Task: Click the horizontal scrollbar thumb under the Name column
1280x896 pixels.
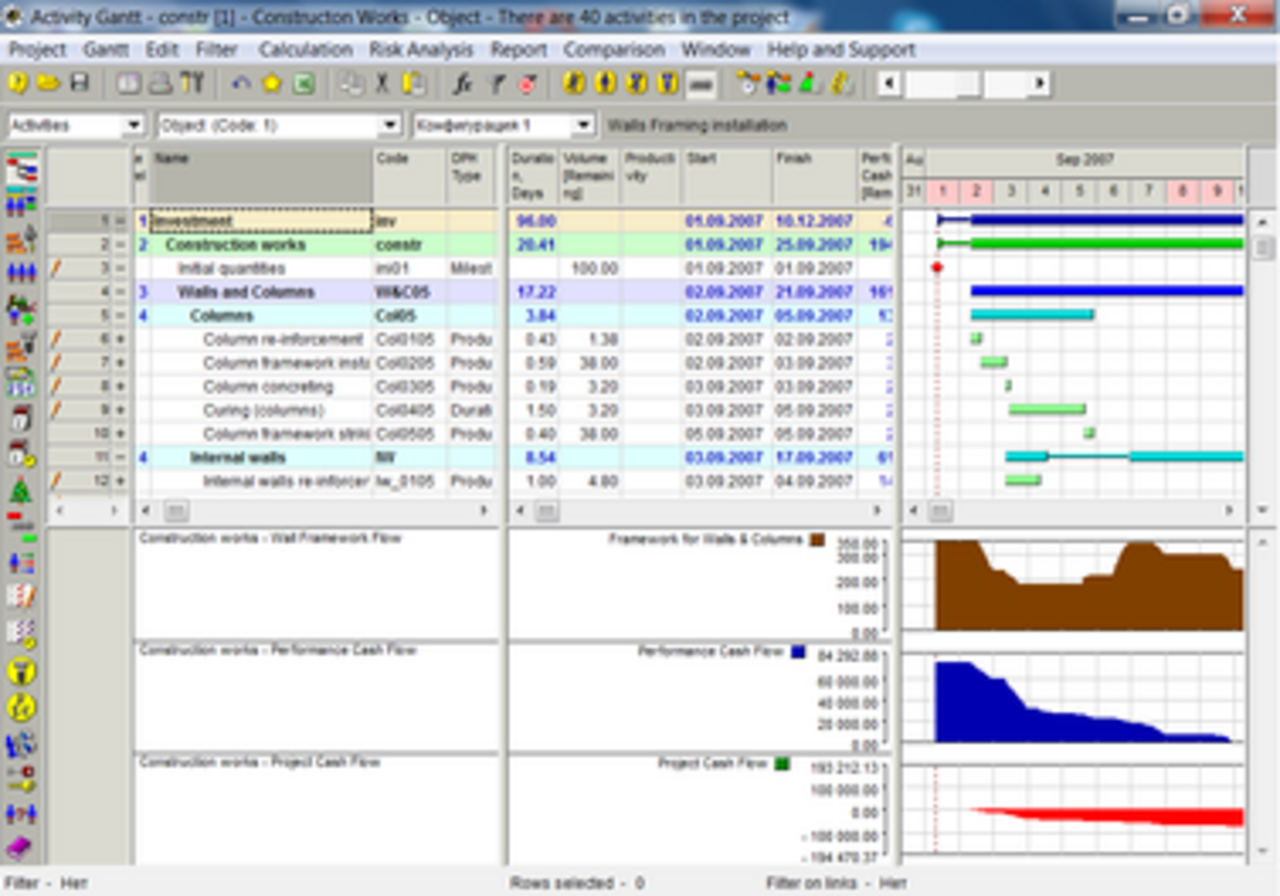Action: (176, 512)
